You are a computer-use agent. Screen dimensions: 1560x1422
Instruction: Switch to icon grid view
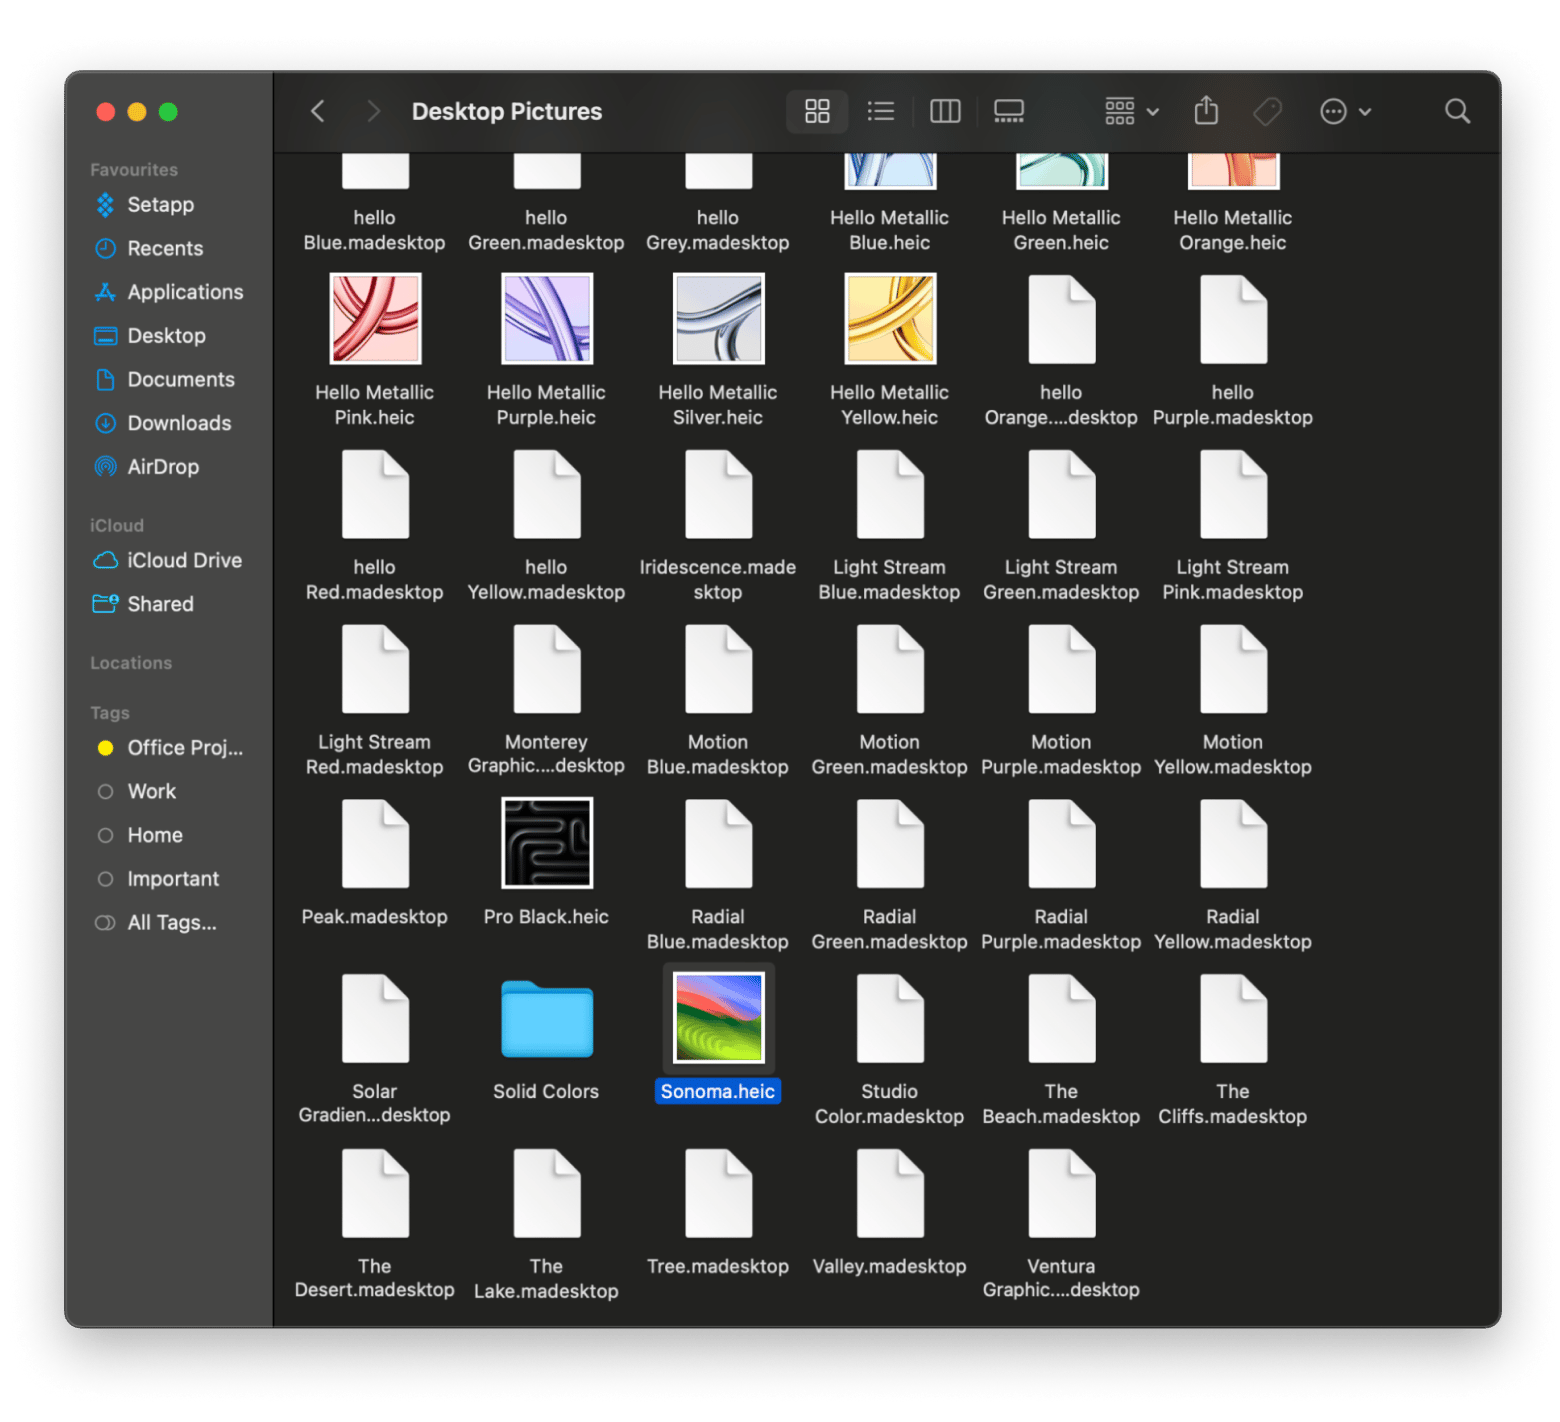click(x=817, y=111)
